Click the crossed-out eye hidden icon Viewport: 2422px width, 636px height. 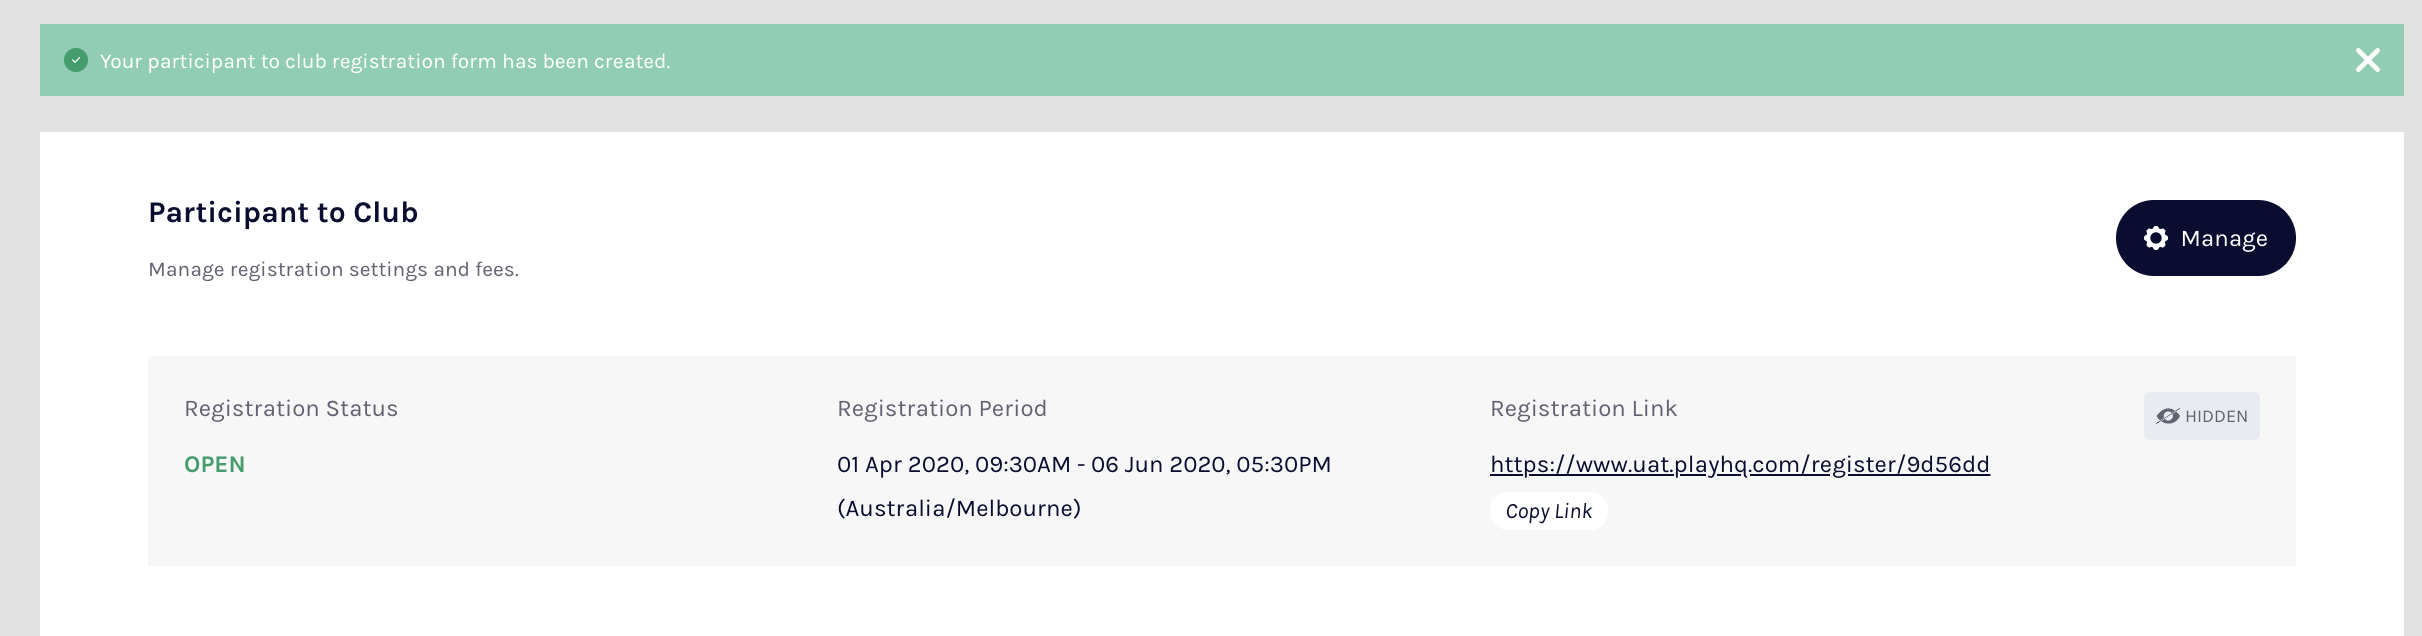[2167, 416]
